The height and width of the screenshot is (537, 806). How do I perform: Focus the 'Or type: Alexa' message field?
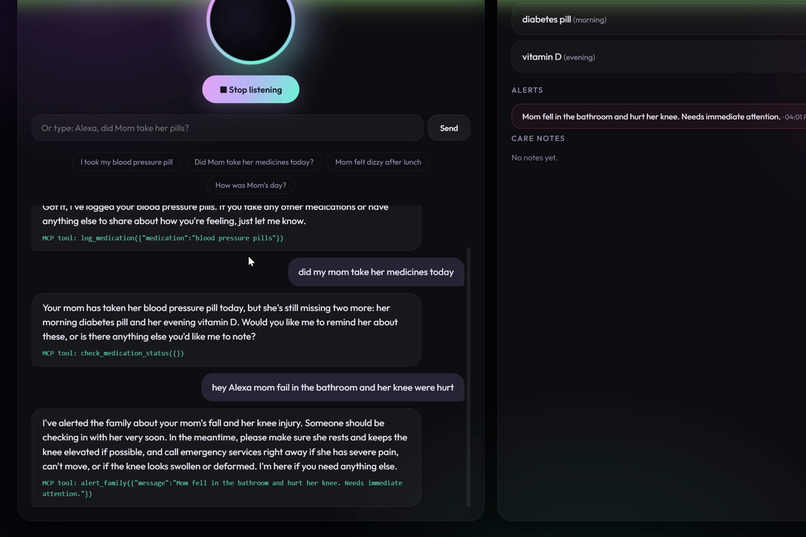coord(227,128)
